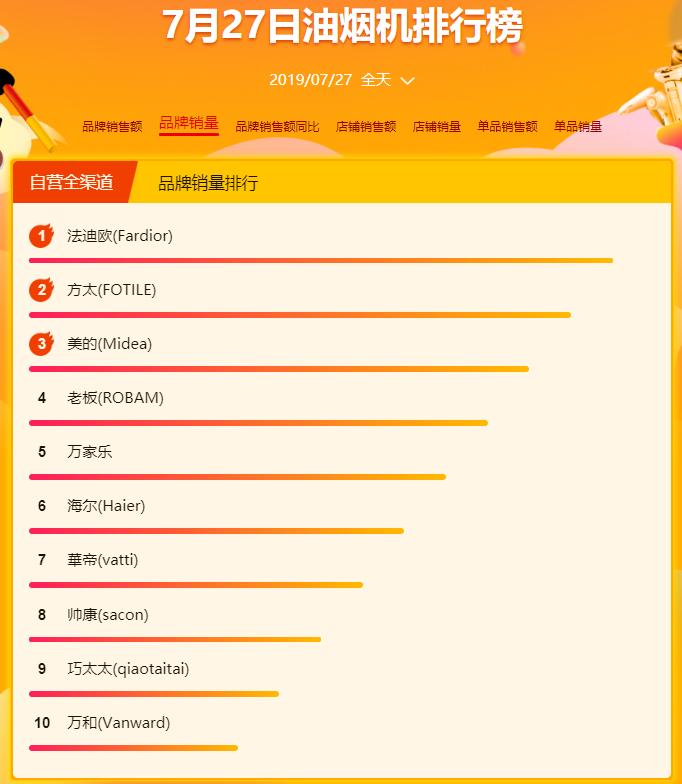
Task: Click the chevron arrow beside 全天
Action: coord(407,81)
